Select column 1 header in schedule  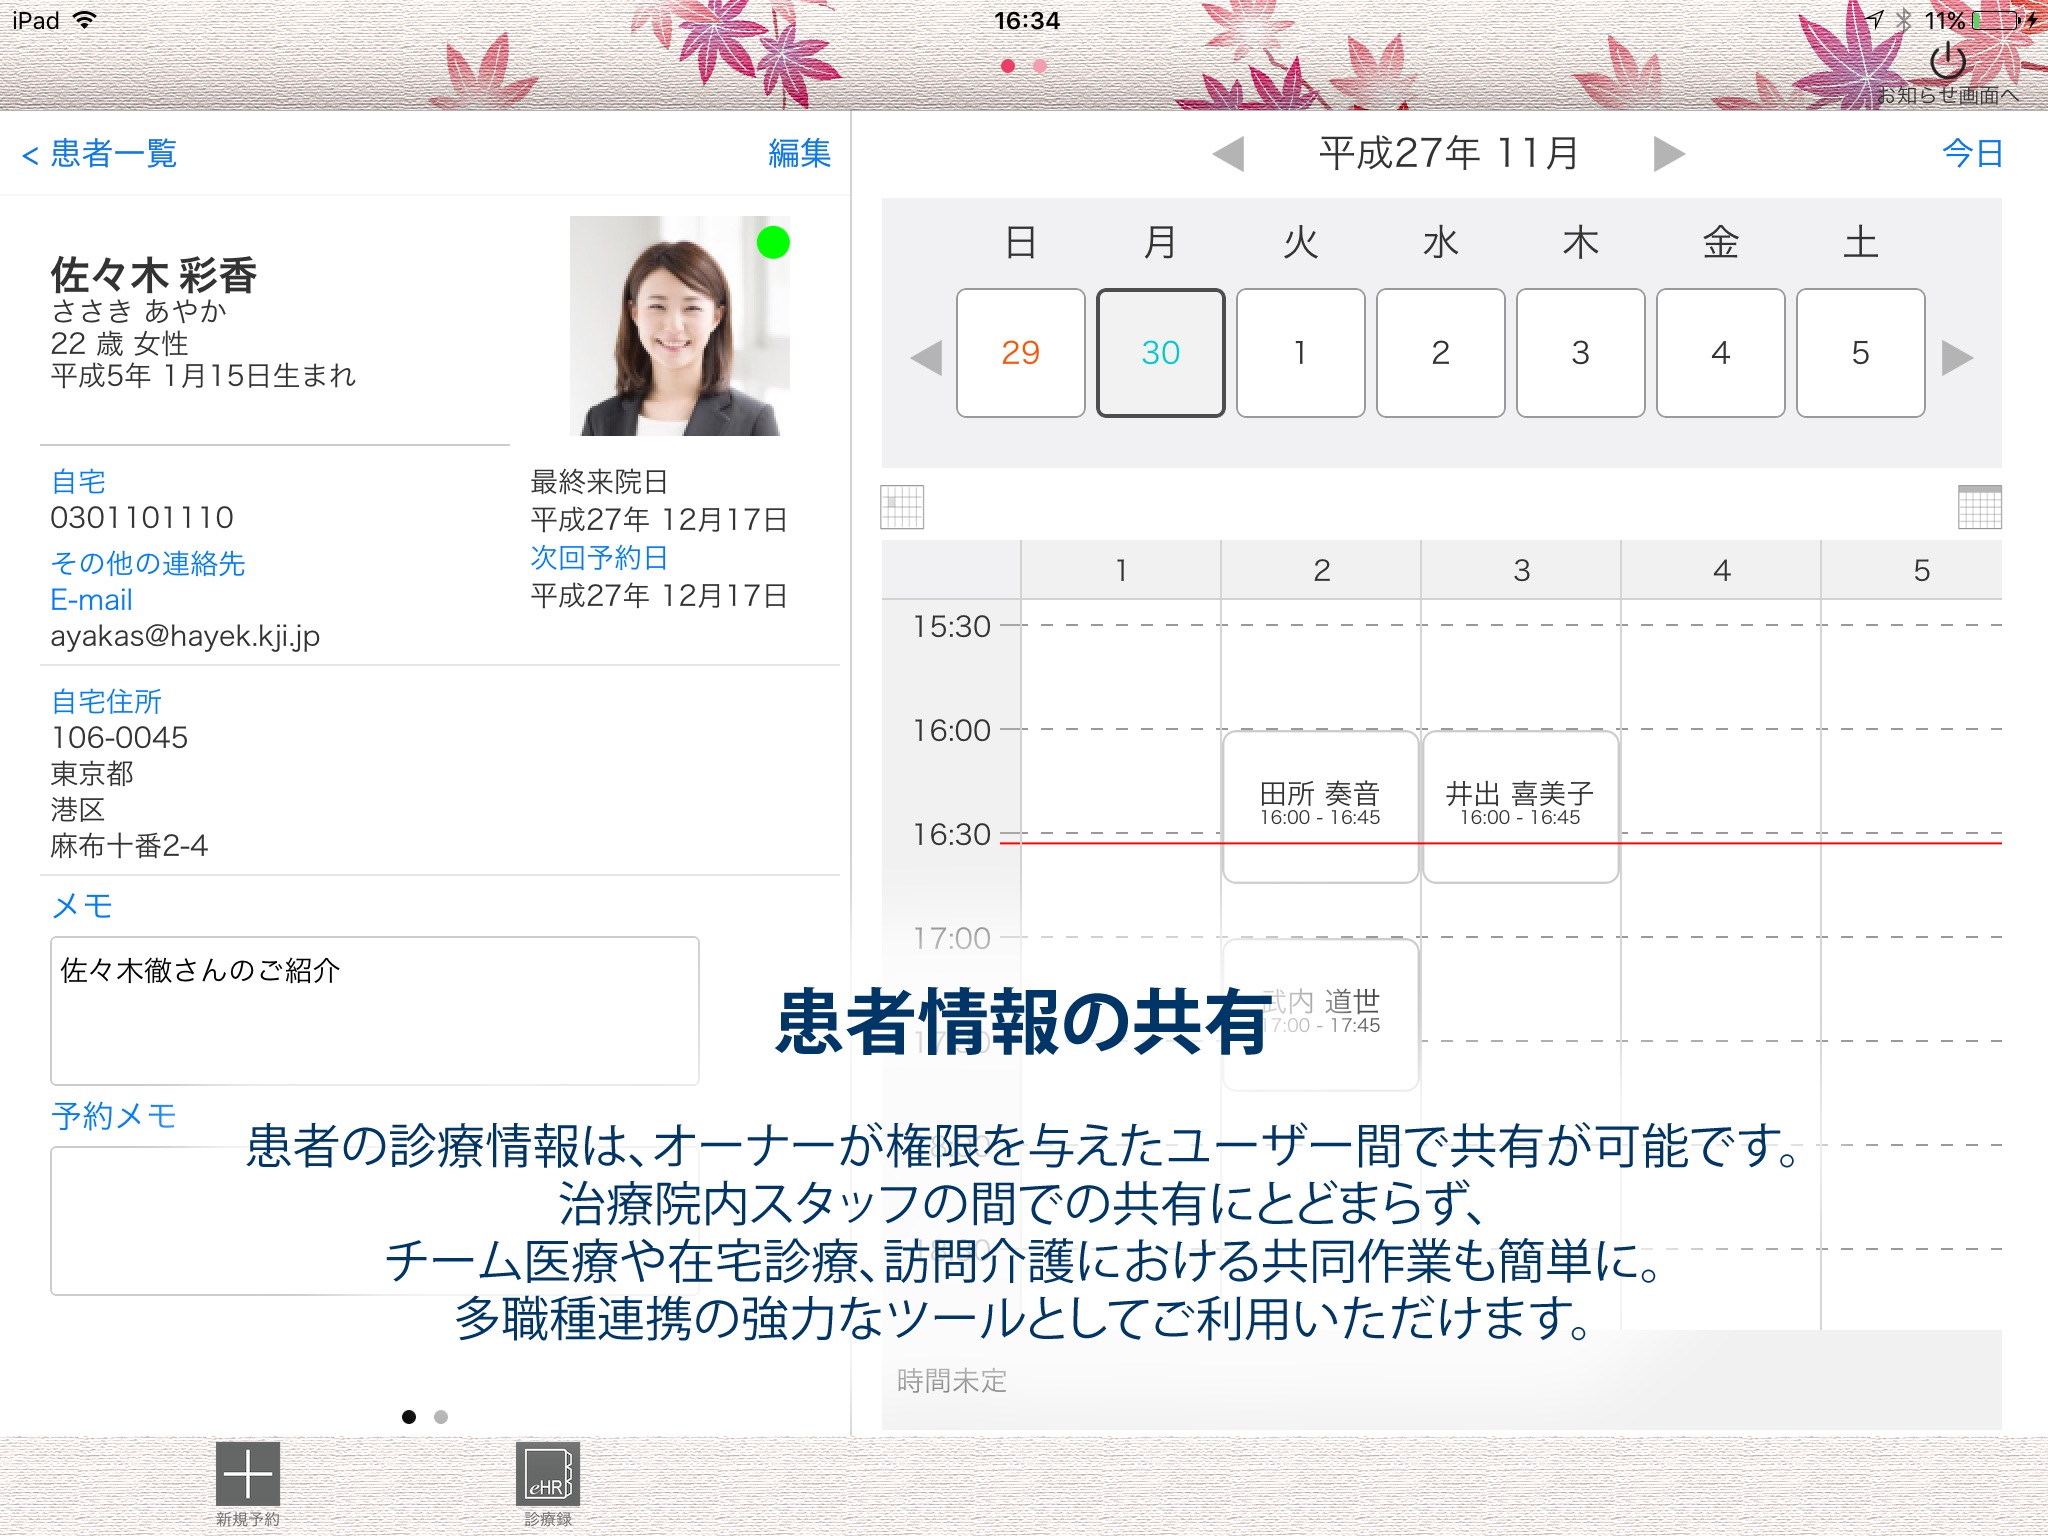(1121, 570)
